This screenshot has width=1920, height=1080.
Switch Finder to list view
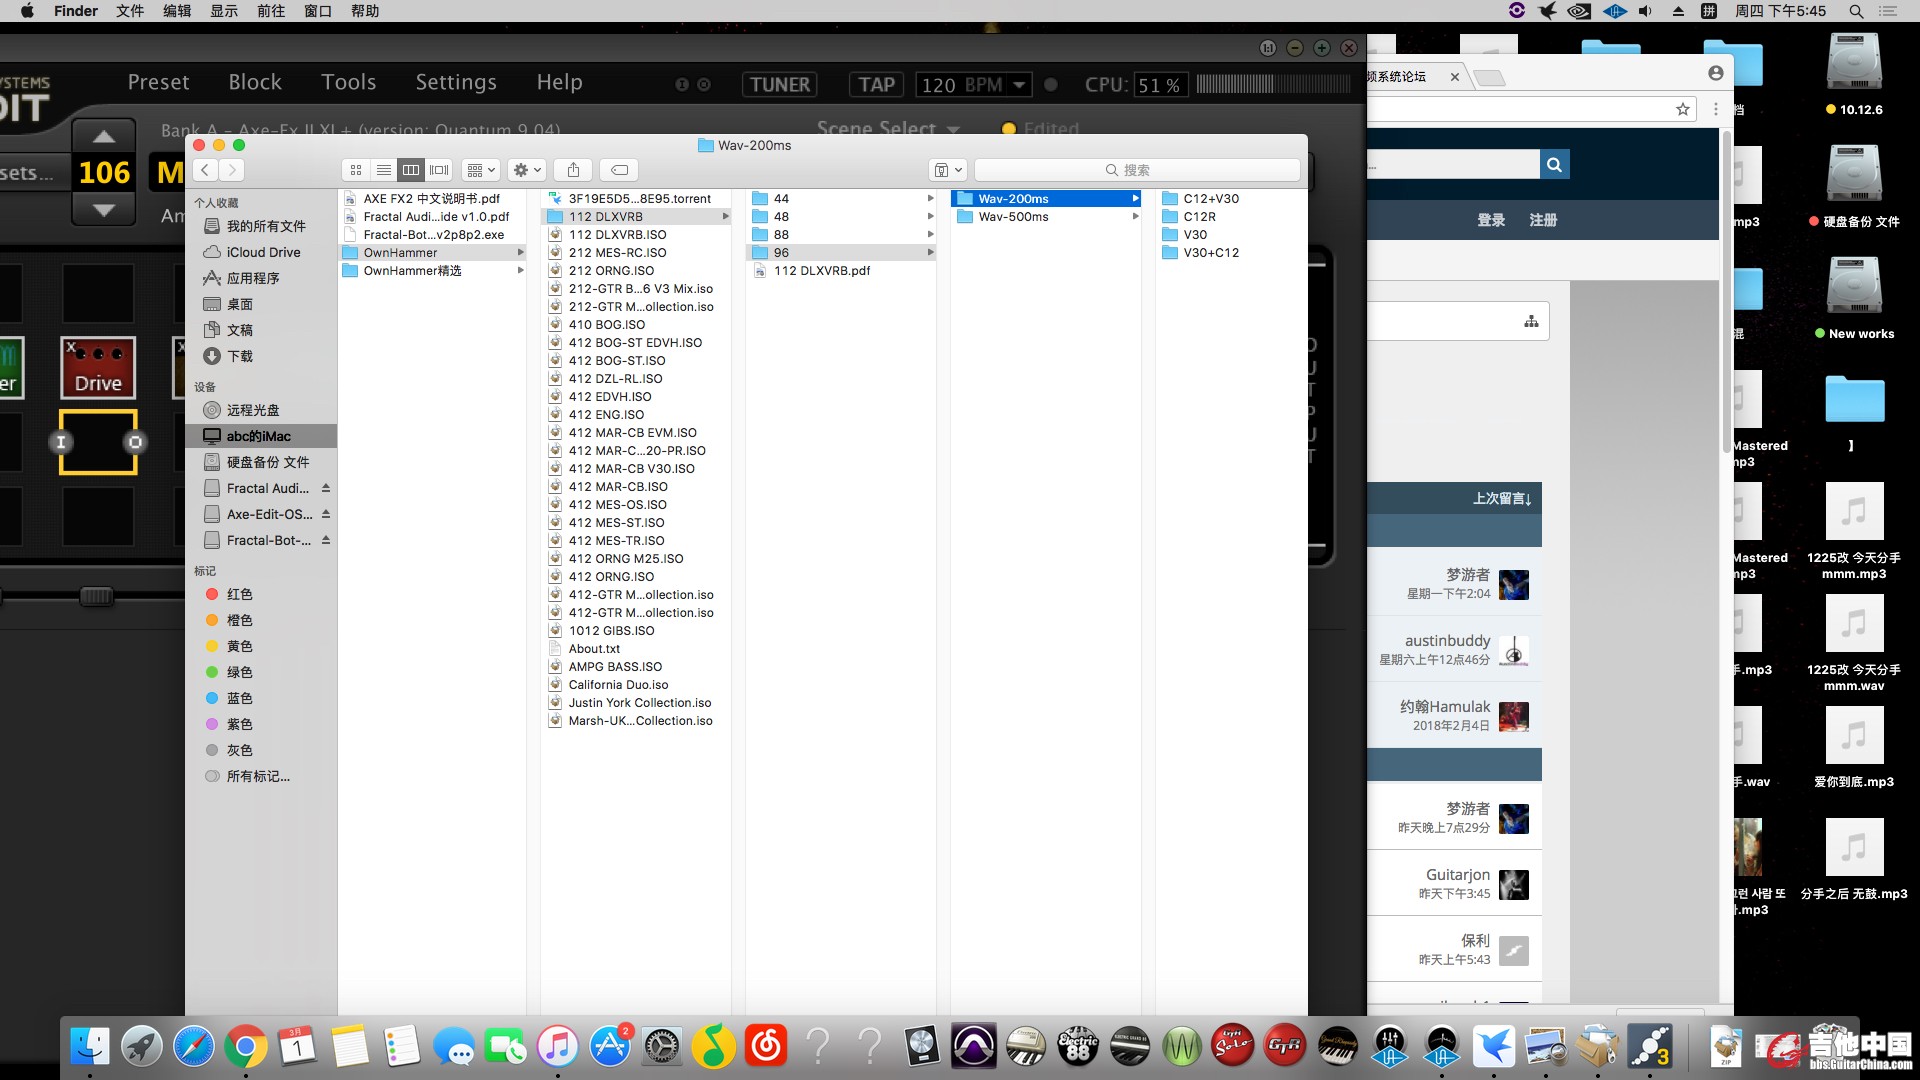click(384, 170)
